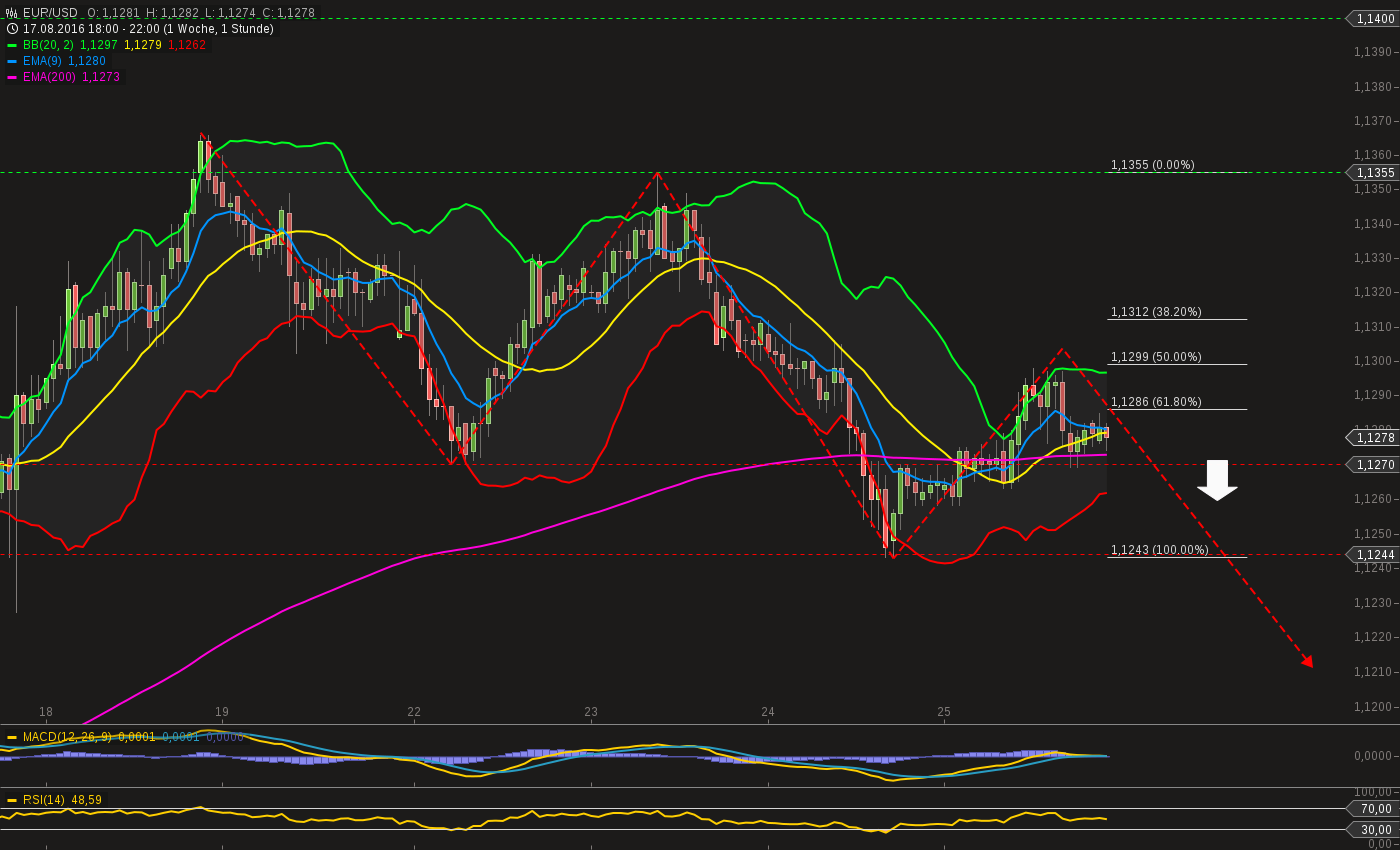This screenshot has width=1400, height=850.
Task: Click the 1,1200 price axis label
Action: 1373,707
